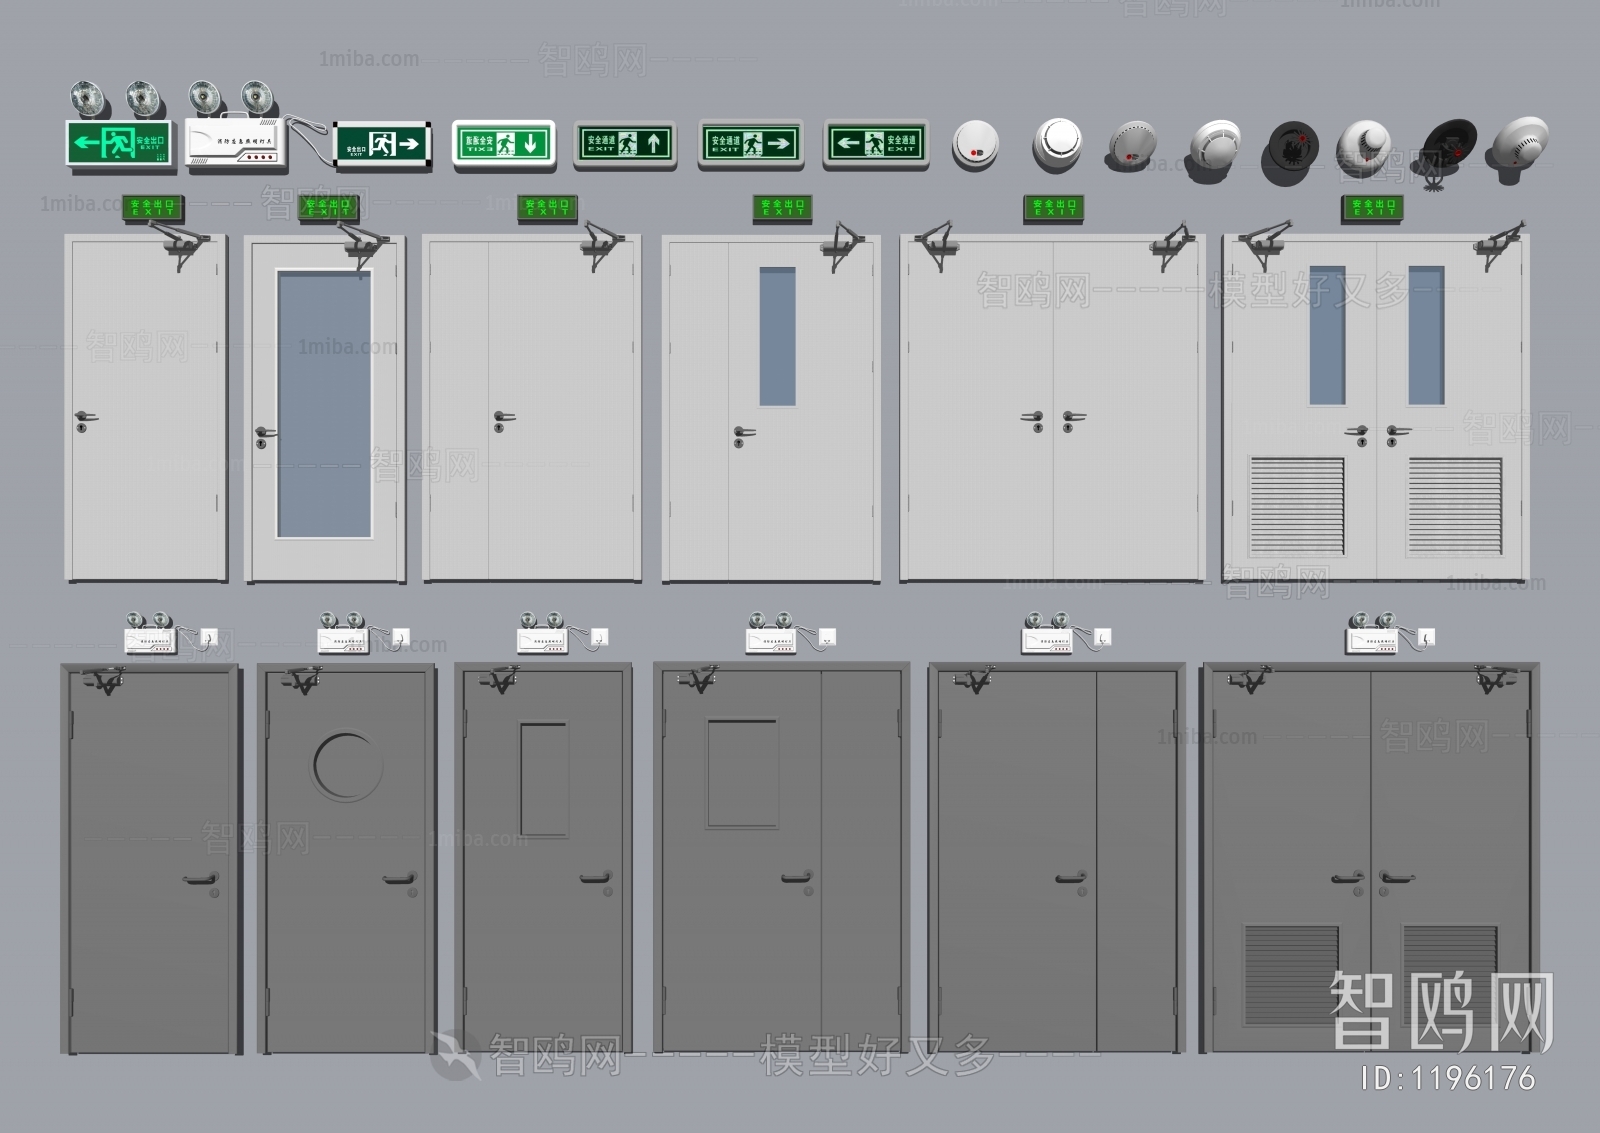Viewport: 1600px width, 1133px height.
Task: Select the gray double door with square window
Action: click(x=782, y=859)
